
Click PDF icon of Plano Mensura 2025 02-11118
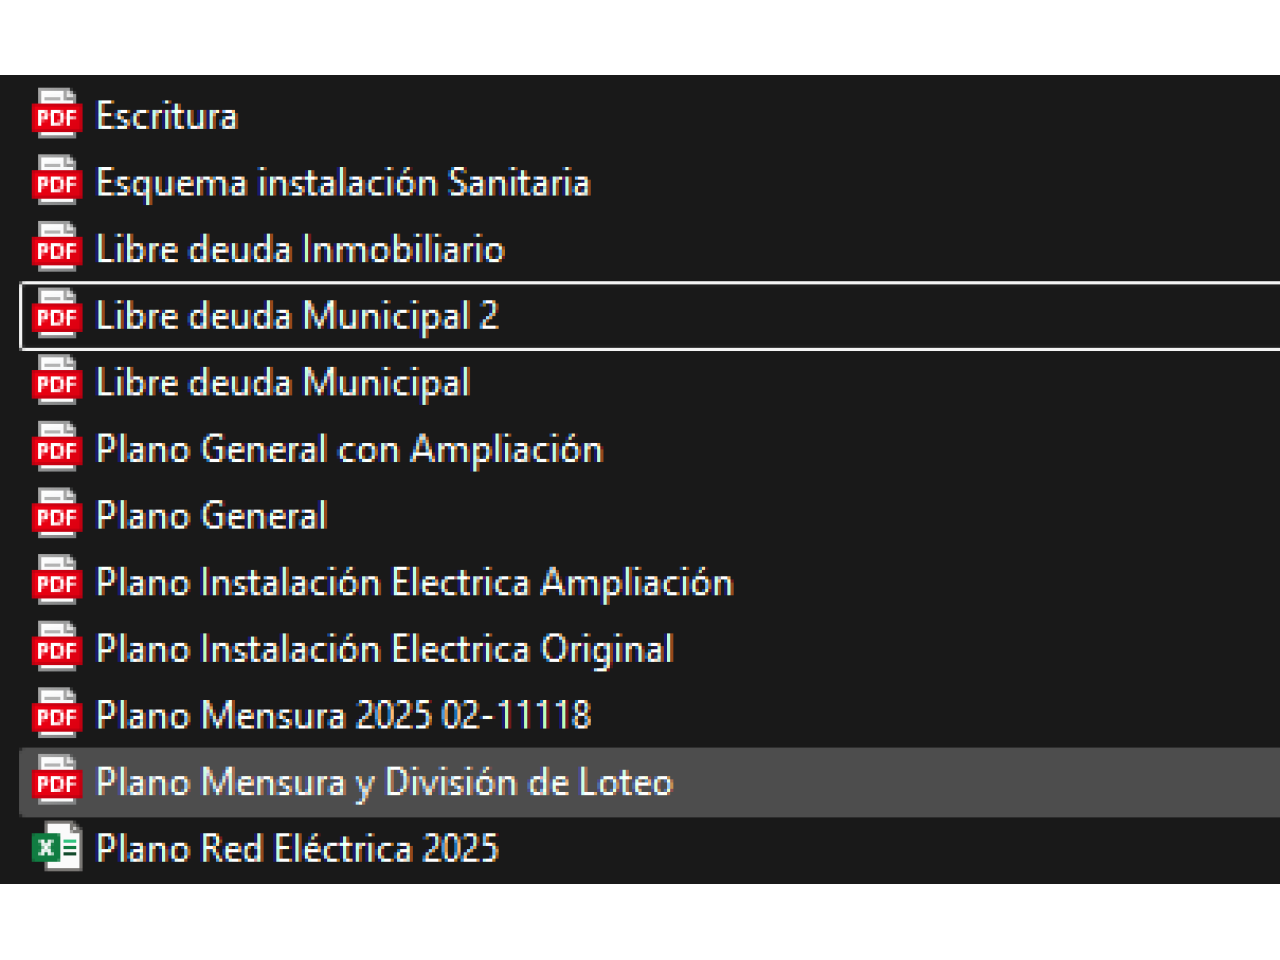click(x=56, y=716)
